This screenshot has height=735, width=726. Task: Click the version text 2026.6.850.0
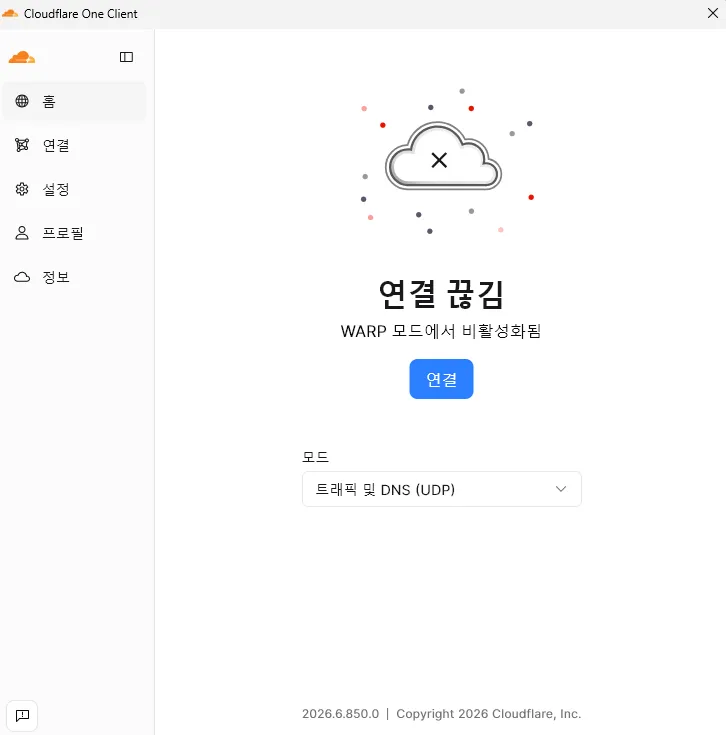[340, 713]
